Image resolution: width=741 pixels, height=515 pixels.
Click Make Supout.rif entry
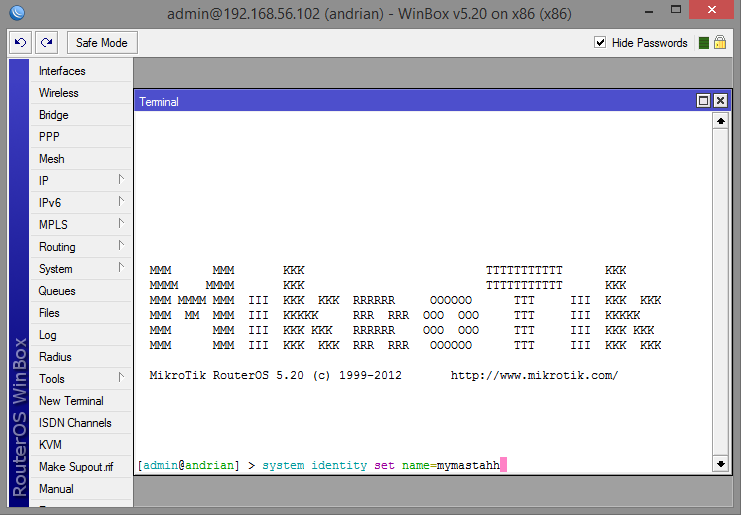81,467
